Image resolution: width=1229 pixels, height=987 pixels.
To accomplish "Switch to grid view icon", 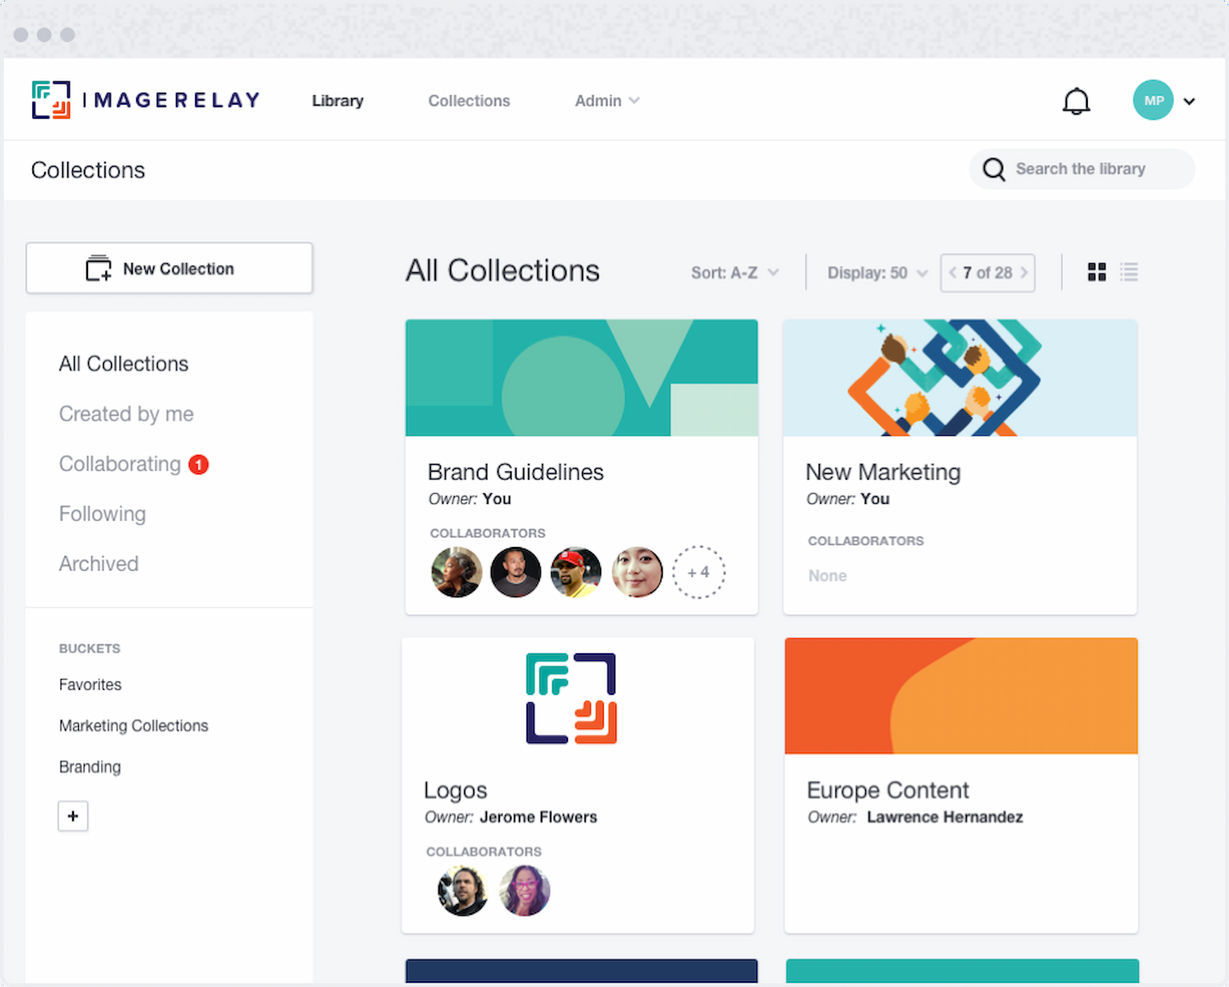I will coord(1097,272).
